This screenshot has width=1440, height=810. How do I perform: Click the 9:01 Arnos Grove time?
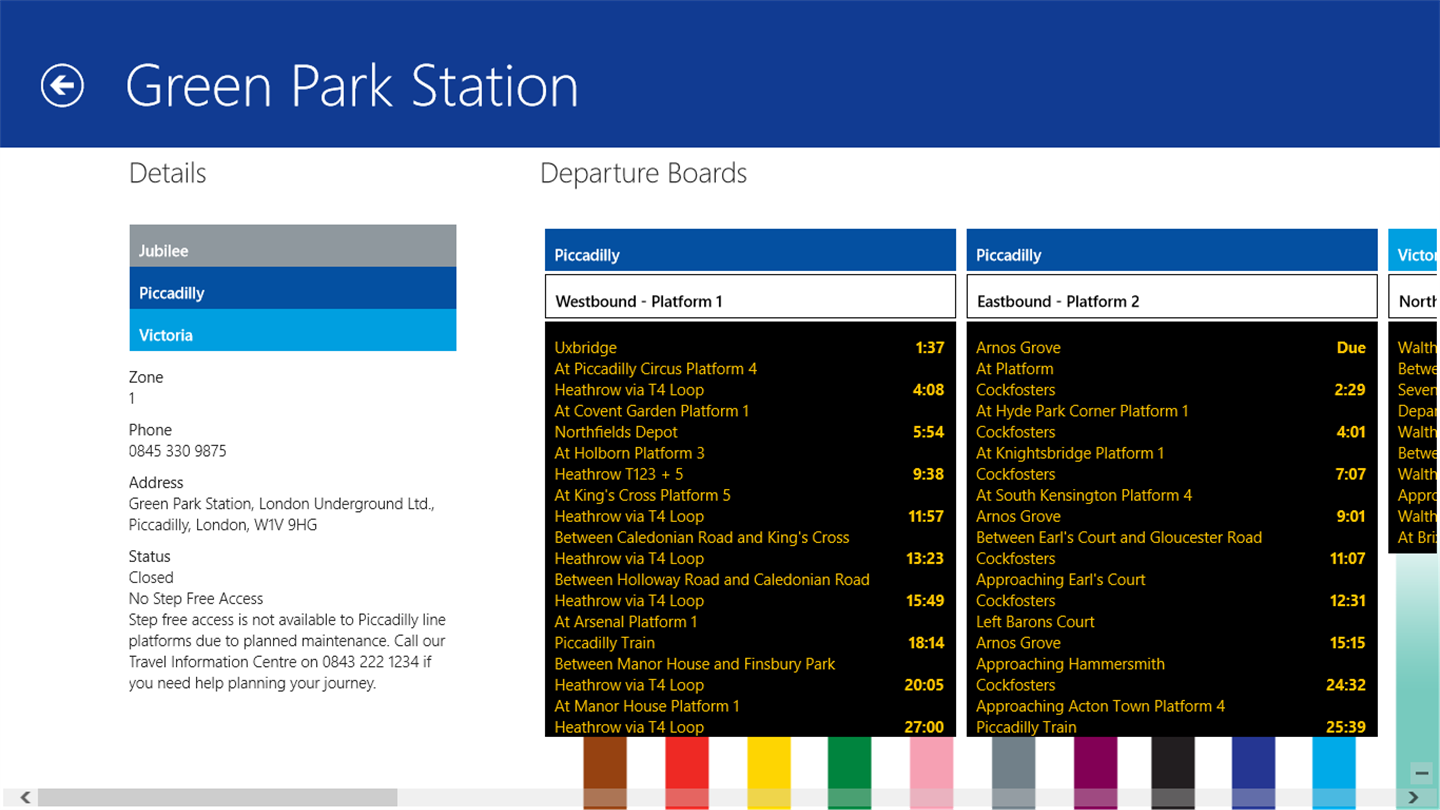coord(1350,516)
